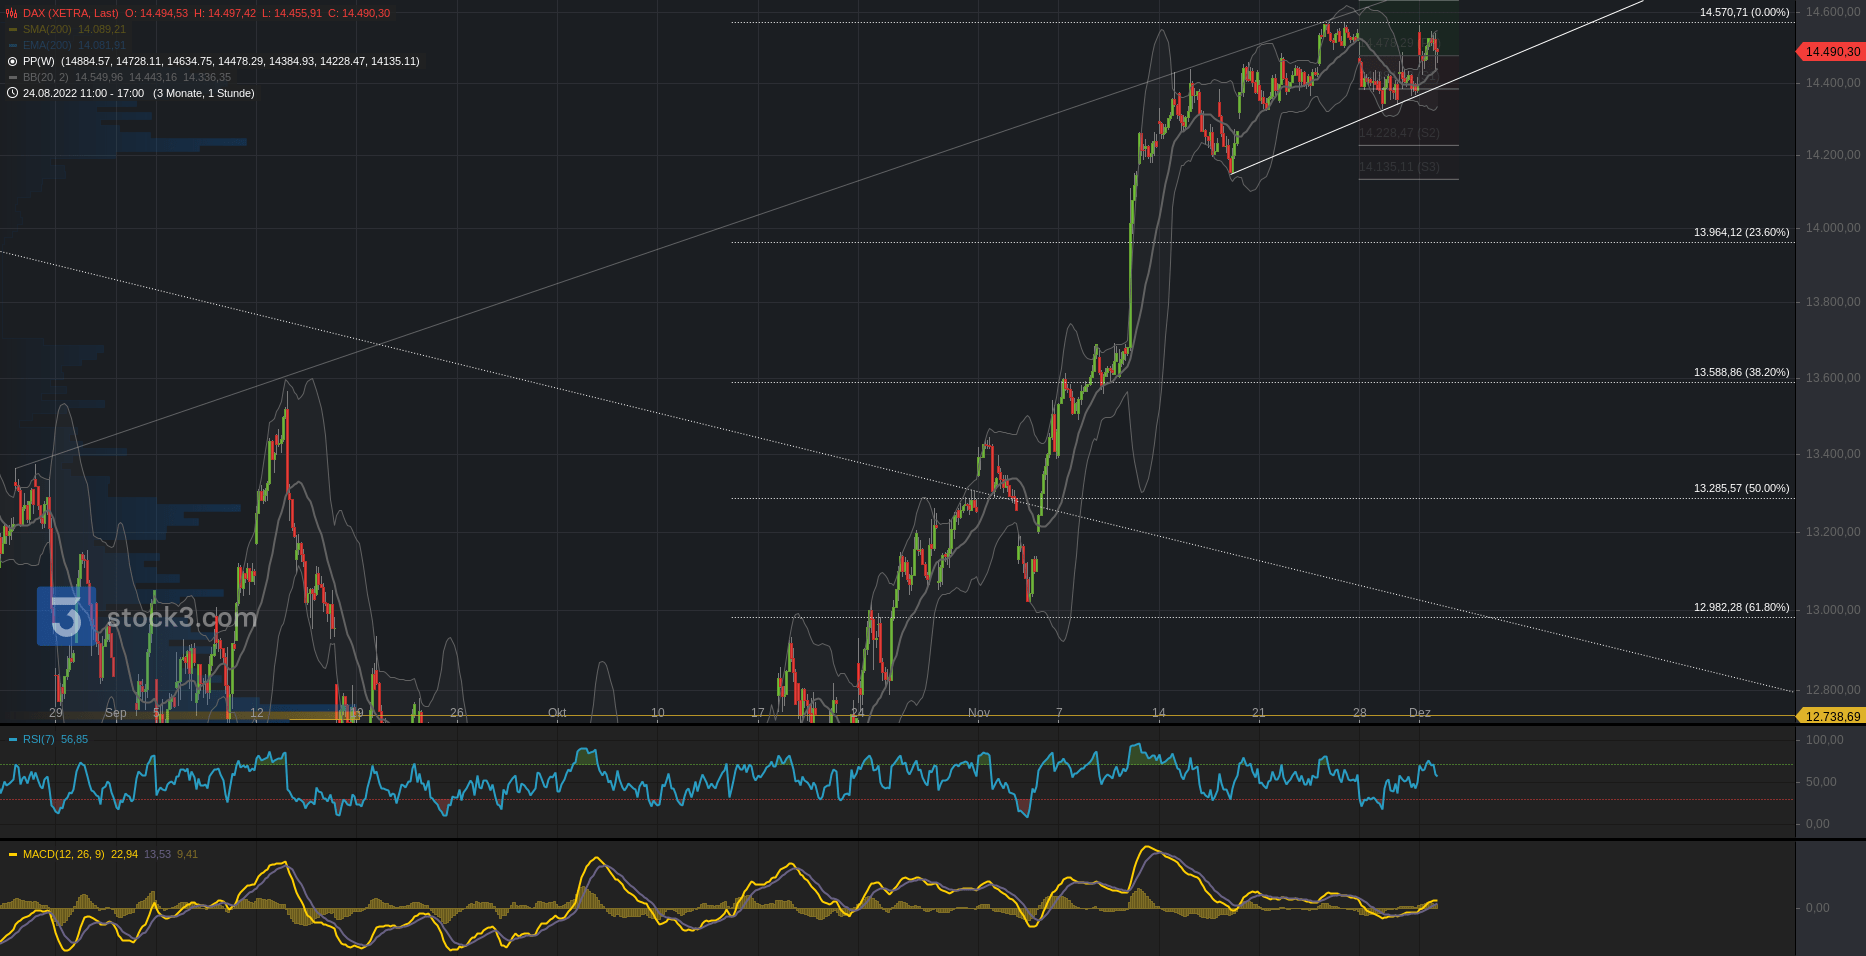Open the DAX (XETRA, Last) instrument label
1866x956 pixels.
coord(70,13)
